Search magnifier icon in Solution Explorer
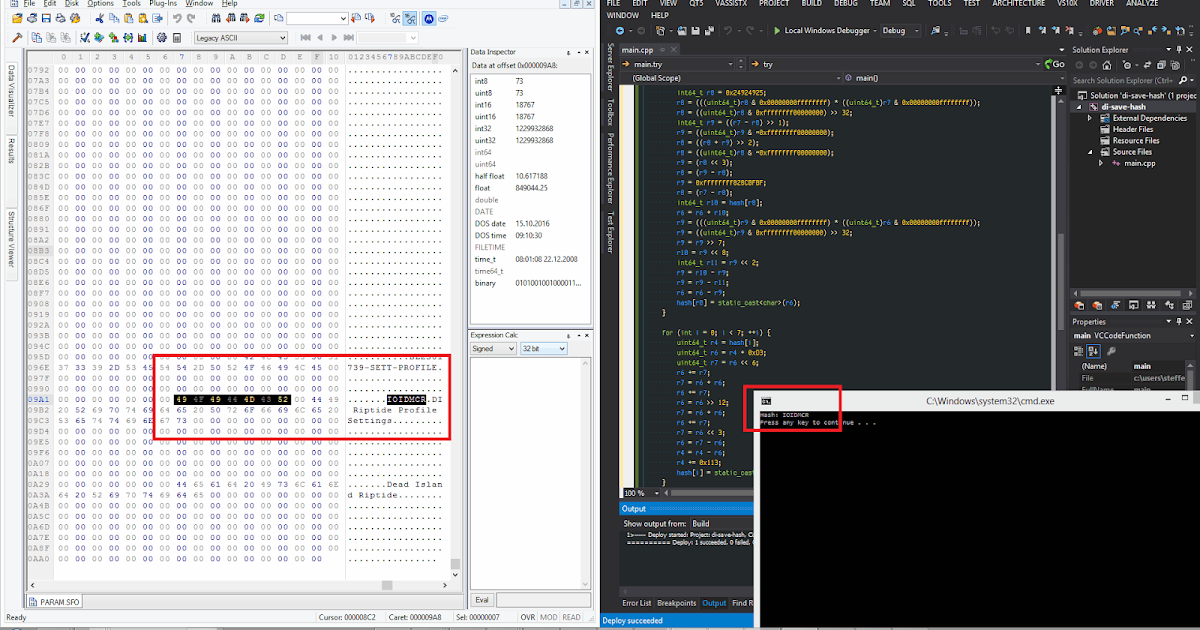This screenshot has width=1200, height=630. coord(1183,80)
